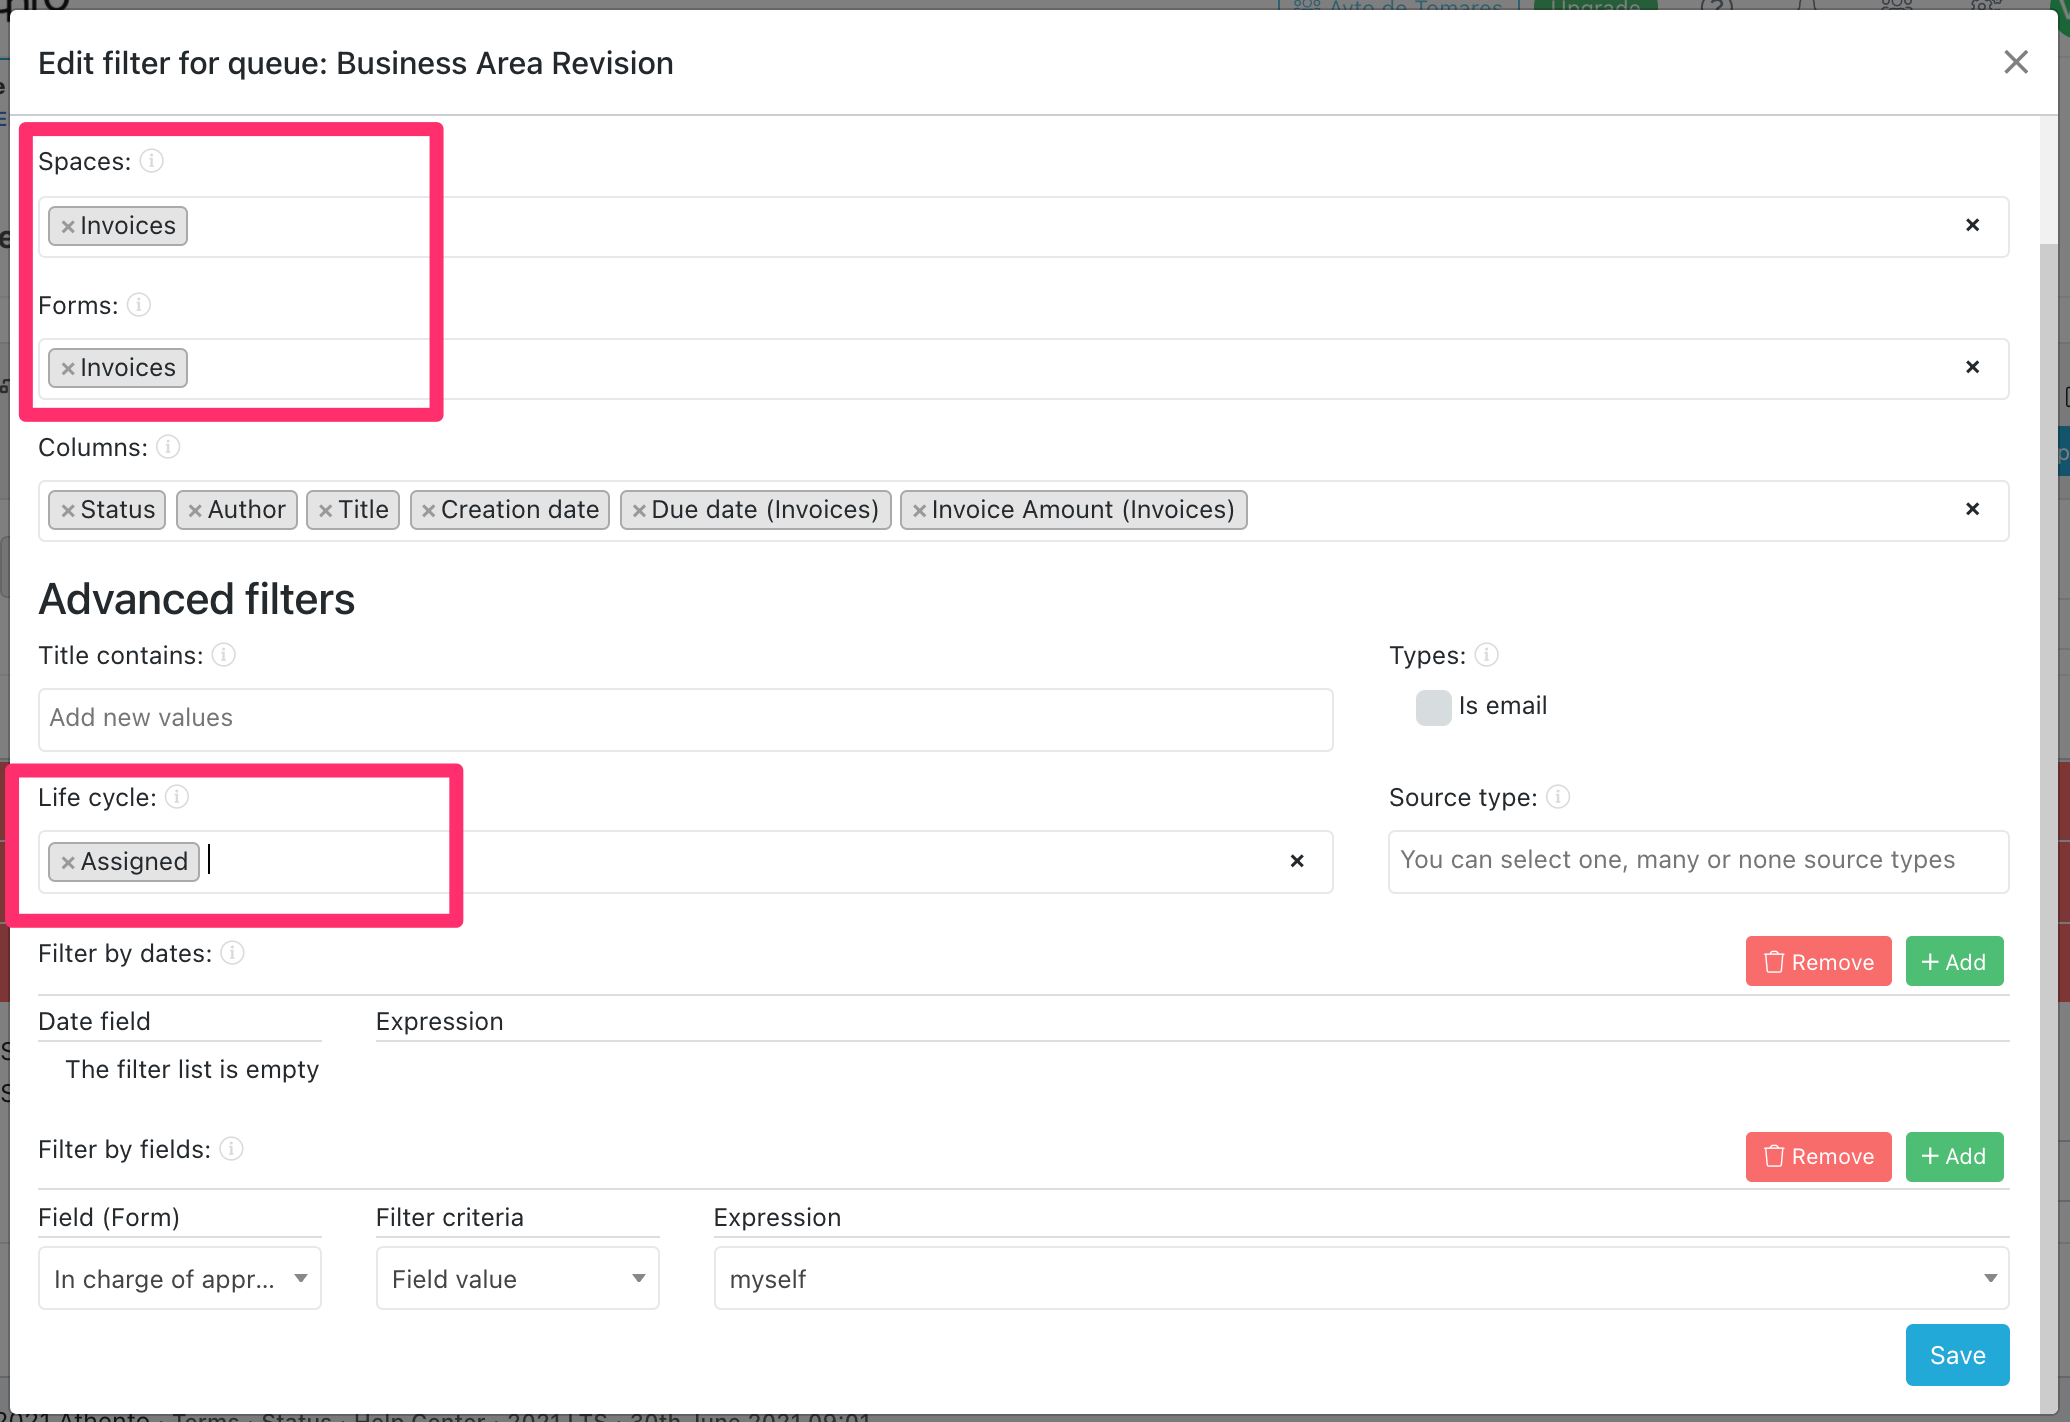View info tooltip for Life cycle filter
This screenshot has height=1422, width=2070.
click(x=178, y=797)
